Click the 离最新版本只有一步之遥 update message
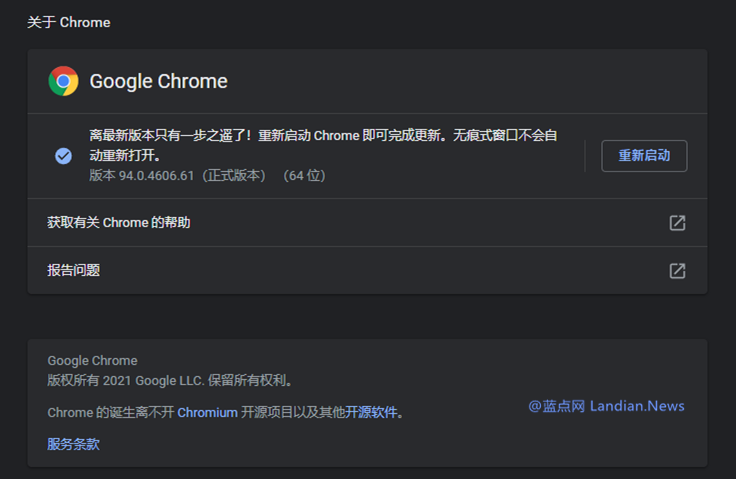 [172, 136]
